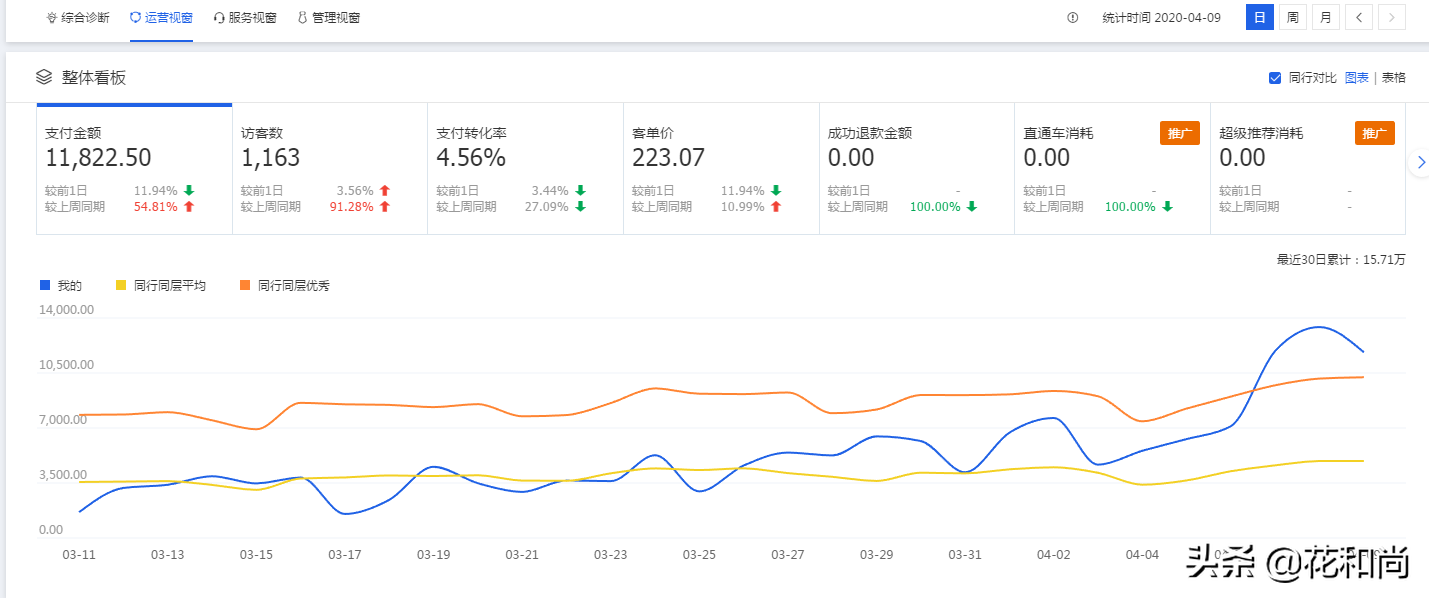Switch to 表格 table view

pyautogui.click(x=1394, y=78)
